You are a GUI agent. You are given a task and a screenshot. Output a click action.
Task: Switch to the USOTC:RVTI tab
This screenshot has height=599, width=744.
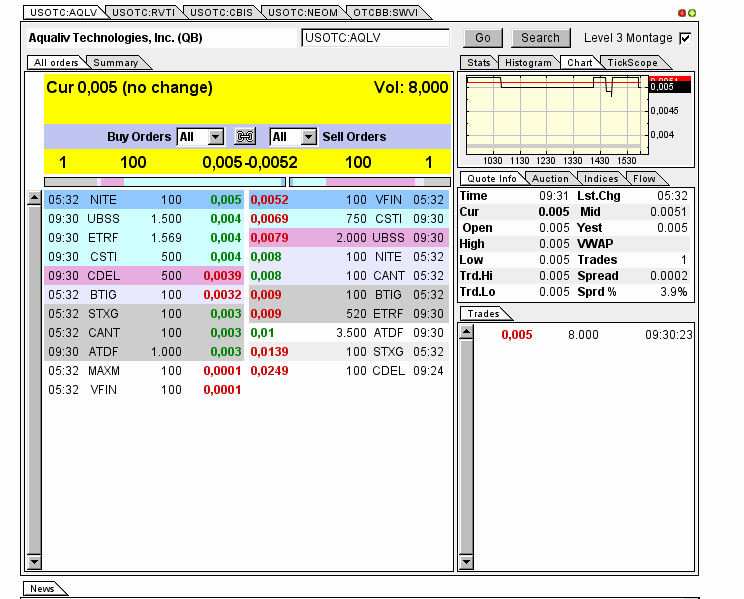144,13
